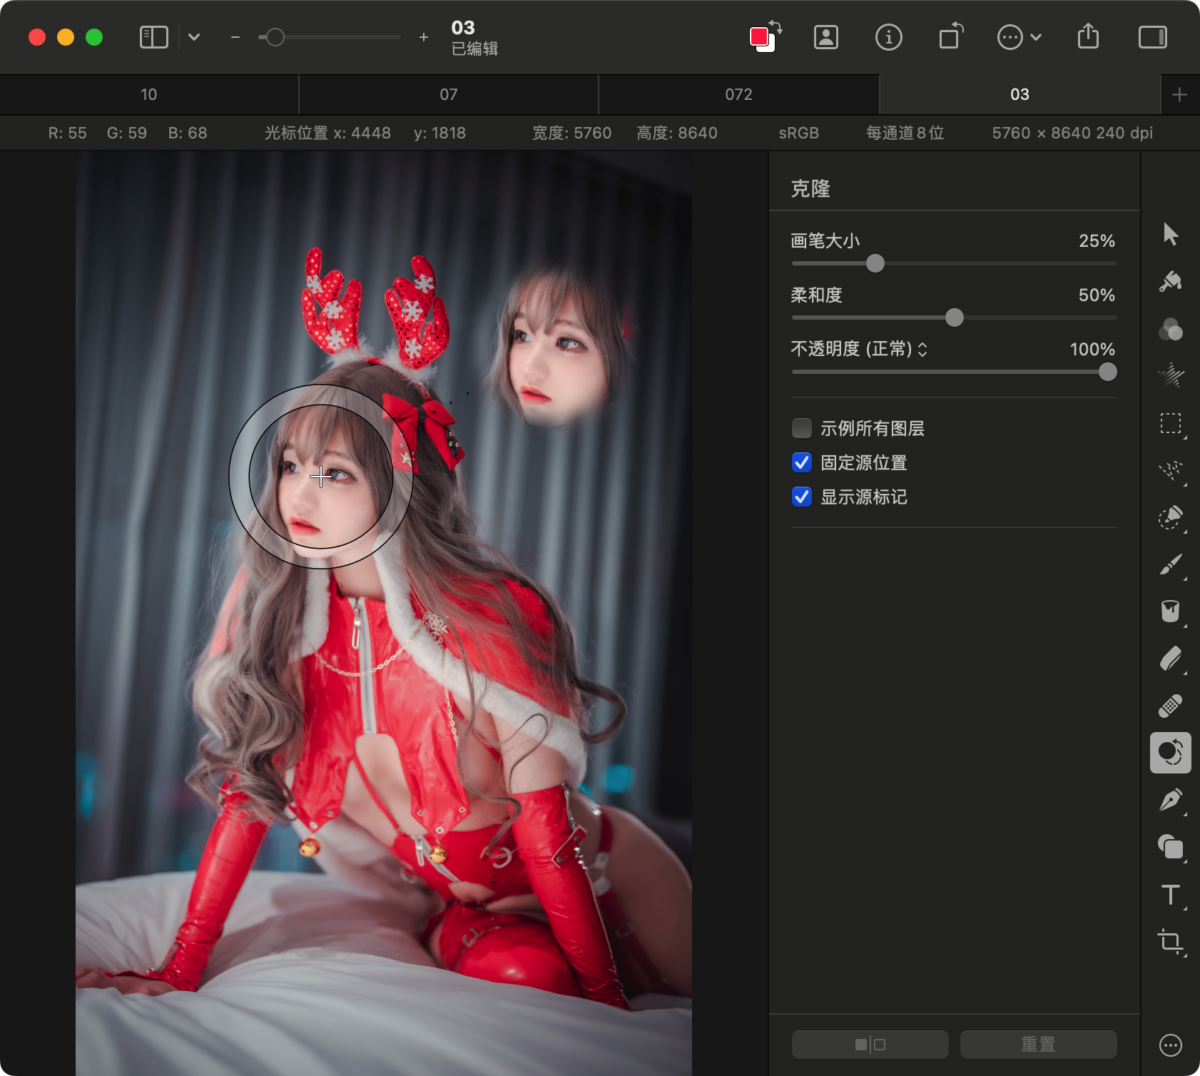Switch to the 10 document tab
Viewport: 1200px width, 1076px height.
(x=149, y=94)
